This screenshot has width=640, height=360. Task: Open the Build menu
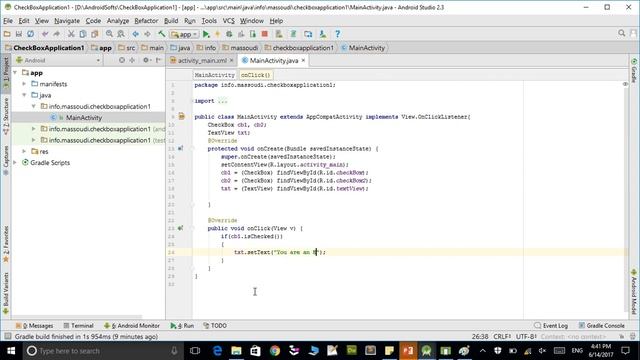coord(171,21)
